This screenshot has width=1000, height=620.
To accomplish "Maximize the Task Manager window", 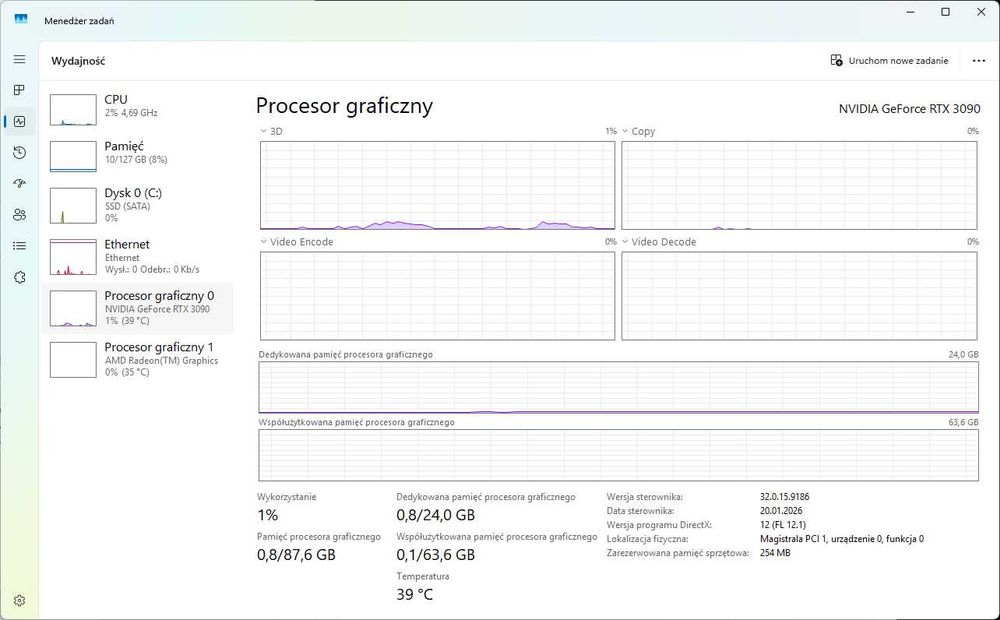I will (x=946, y=11).
